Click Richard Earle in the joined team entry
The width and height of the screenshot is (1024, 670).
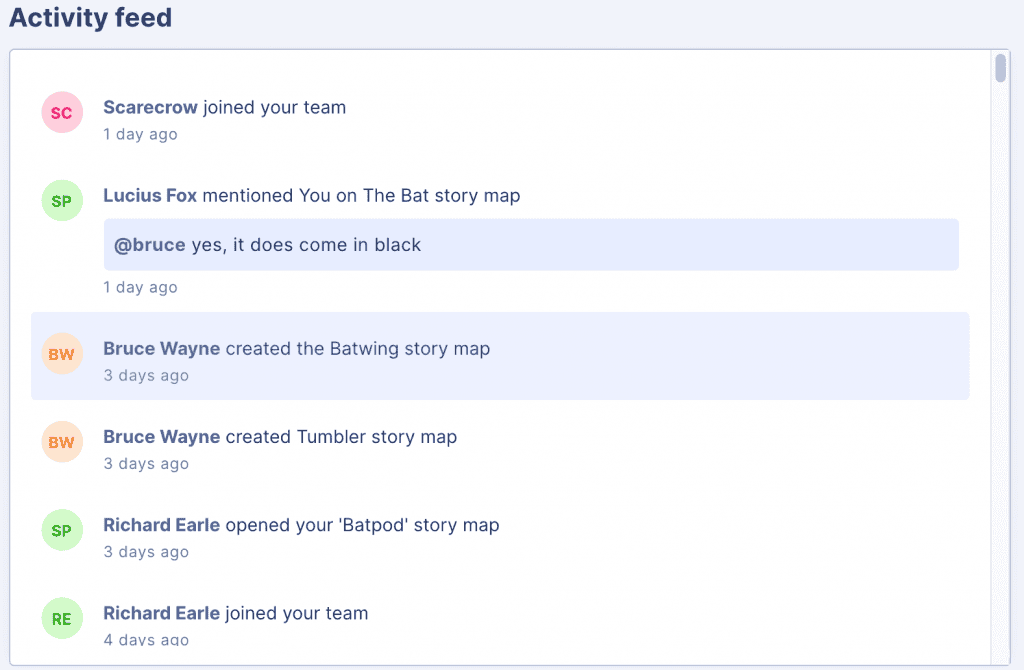[161, 613]
